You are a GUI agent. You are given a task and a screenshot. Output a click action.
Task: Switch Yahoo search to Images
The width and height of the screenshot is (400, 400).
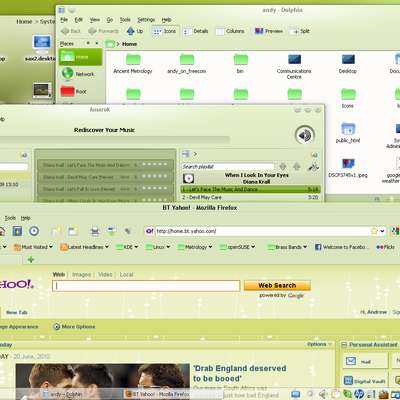(81, 274)
